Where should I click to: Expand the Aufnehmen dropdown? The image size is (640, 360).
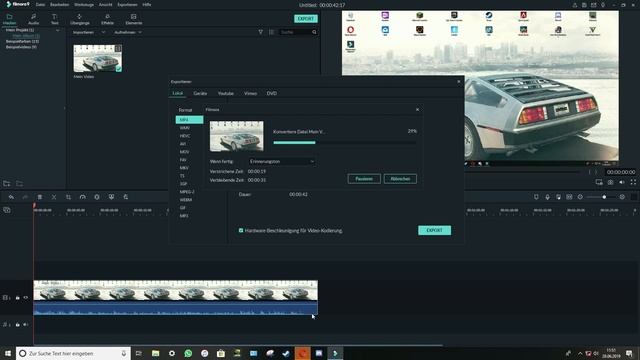click(x=127, y=32)
